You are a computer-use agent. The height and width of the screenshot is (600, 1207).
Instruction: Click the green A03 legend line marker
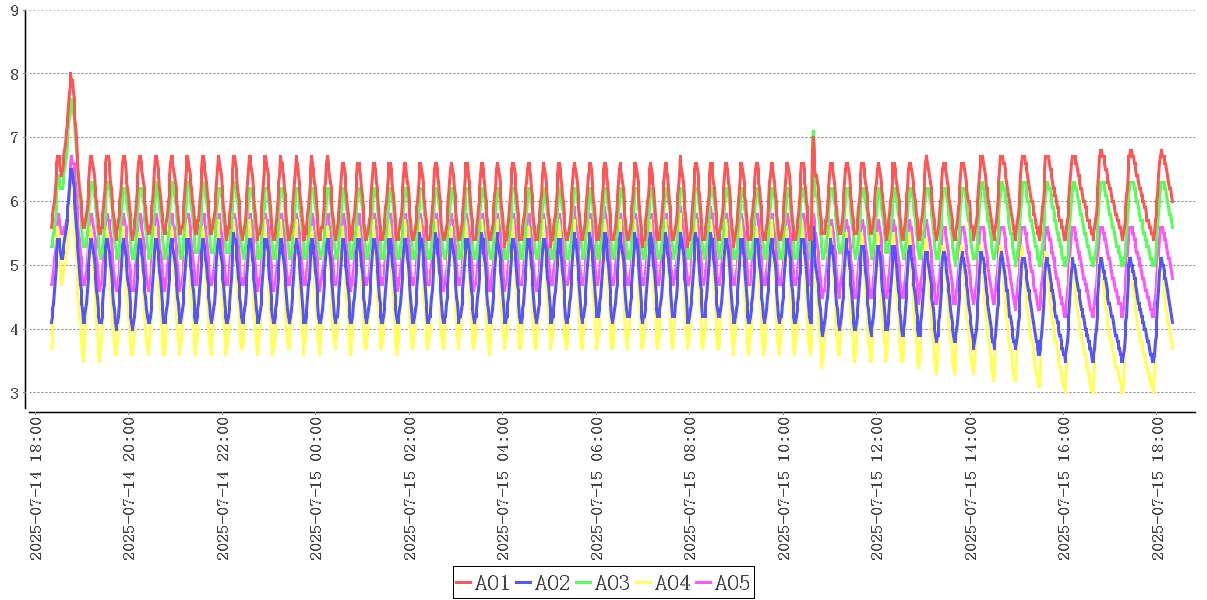point(584,583)
